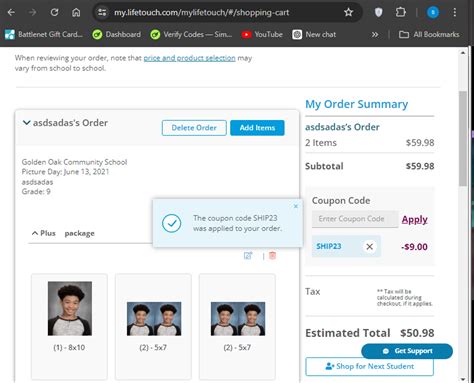Remove the SHIP23 coupon with the X
Screen dimensions: 474x383
[369, 247]
